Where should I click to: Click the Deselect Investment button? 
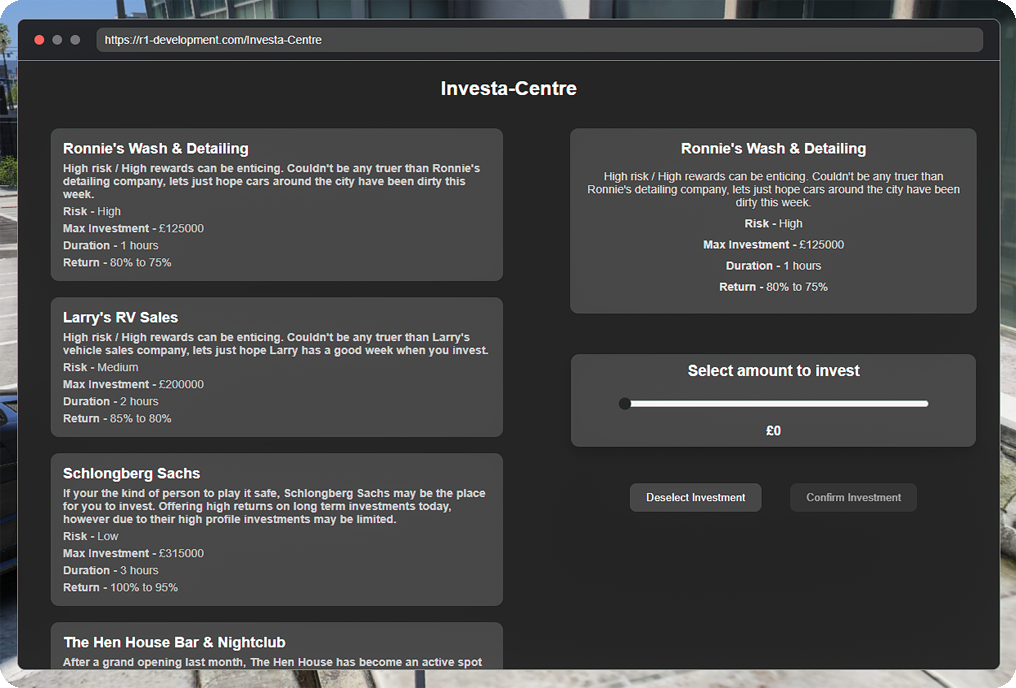coord(695,498)
